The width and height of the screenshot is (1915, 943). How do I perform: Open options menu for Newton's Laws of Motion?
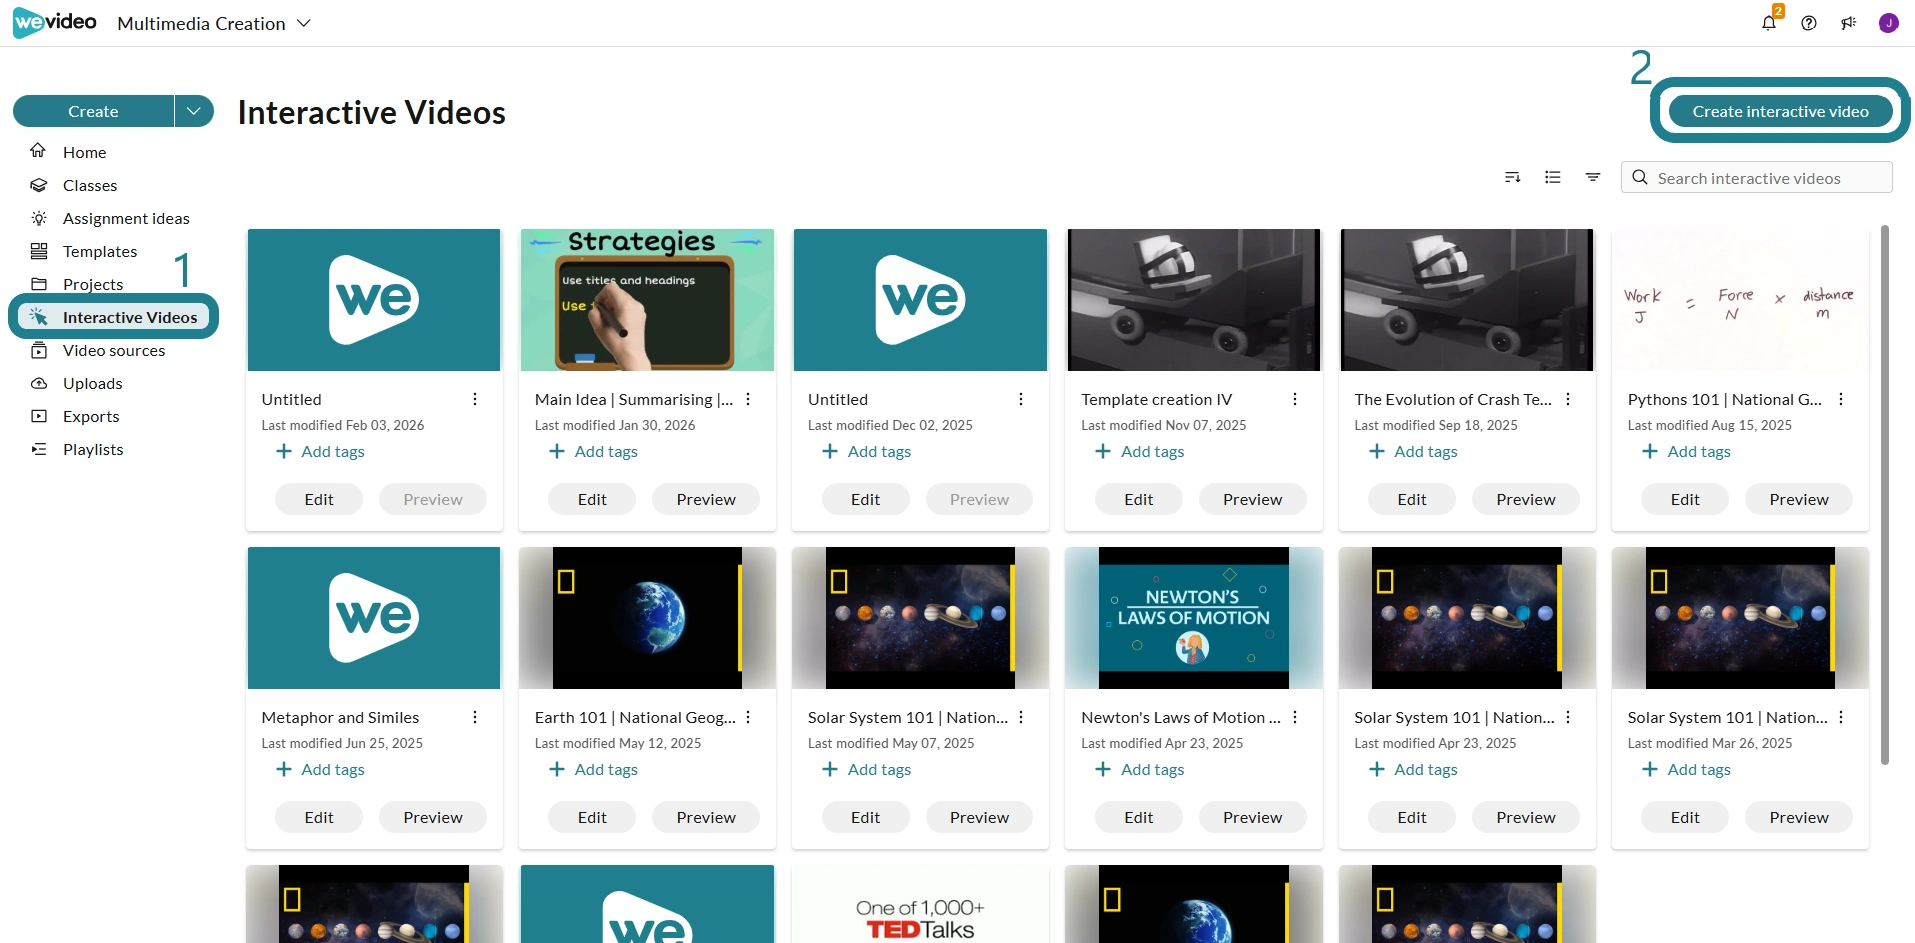coord(1295,717)
